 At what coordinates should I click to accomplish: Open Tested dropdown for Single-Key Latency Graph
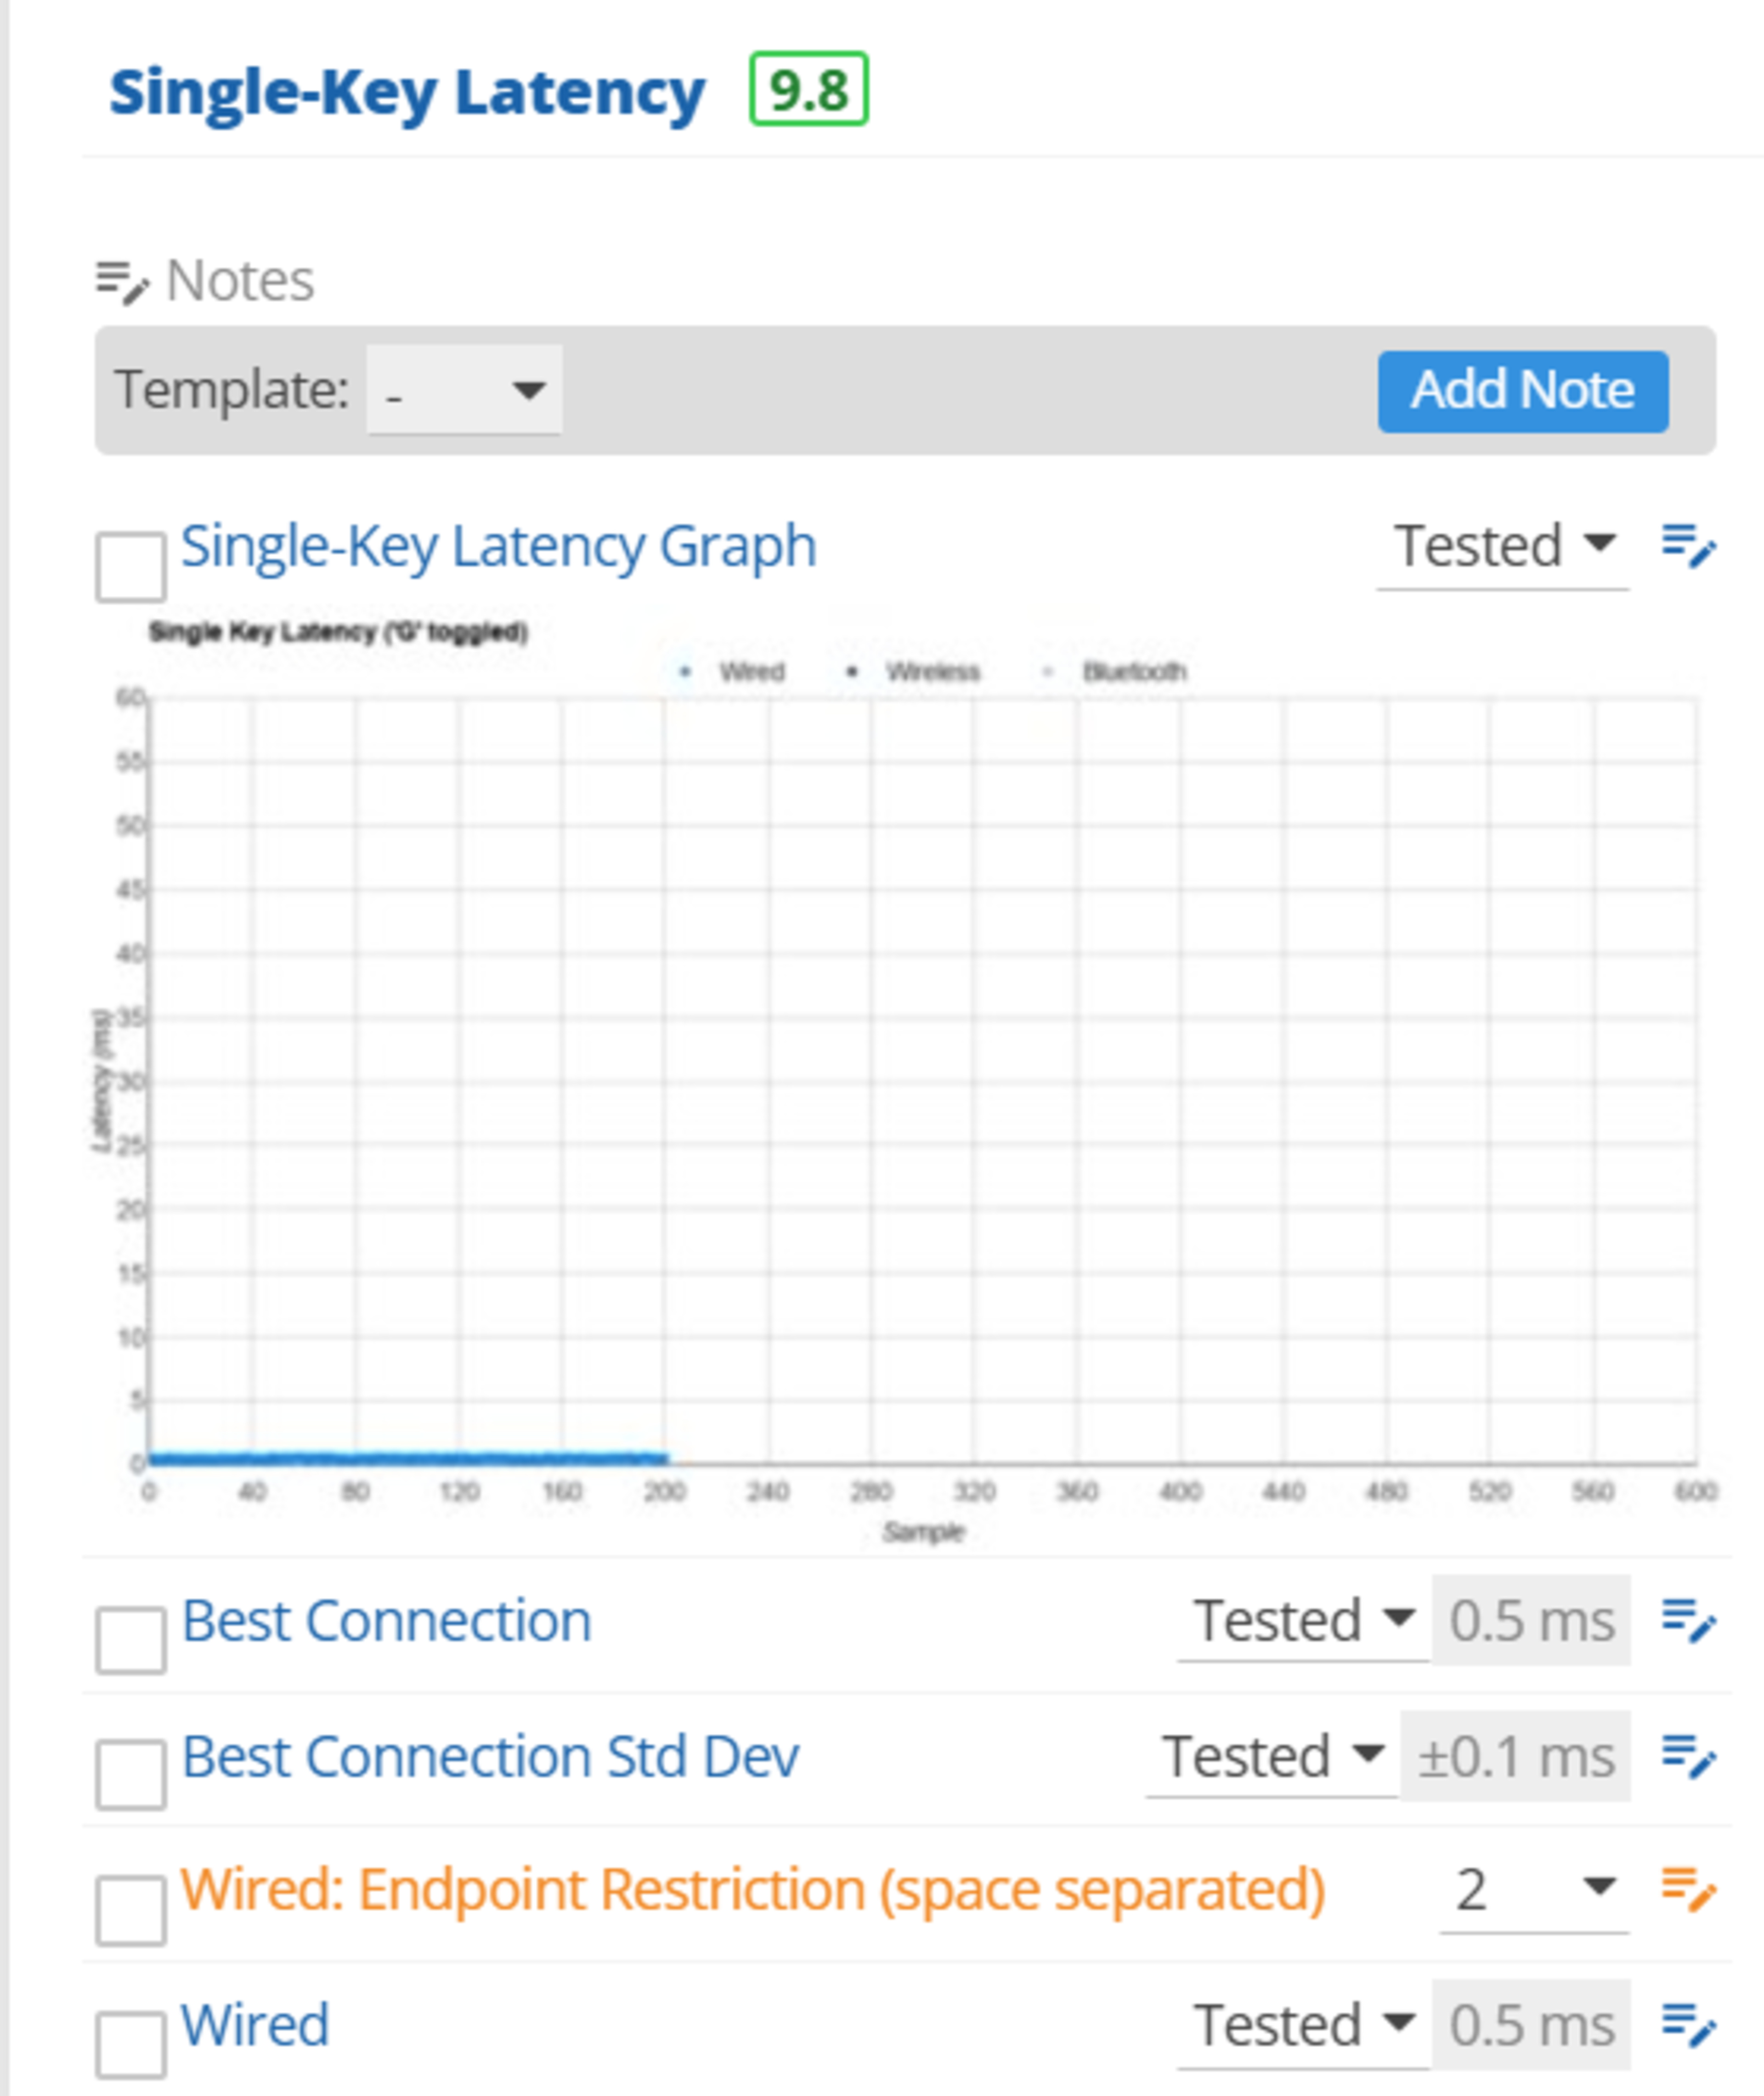1502,547
